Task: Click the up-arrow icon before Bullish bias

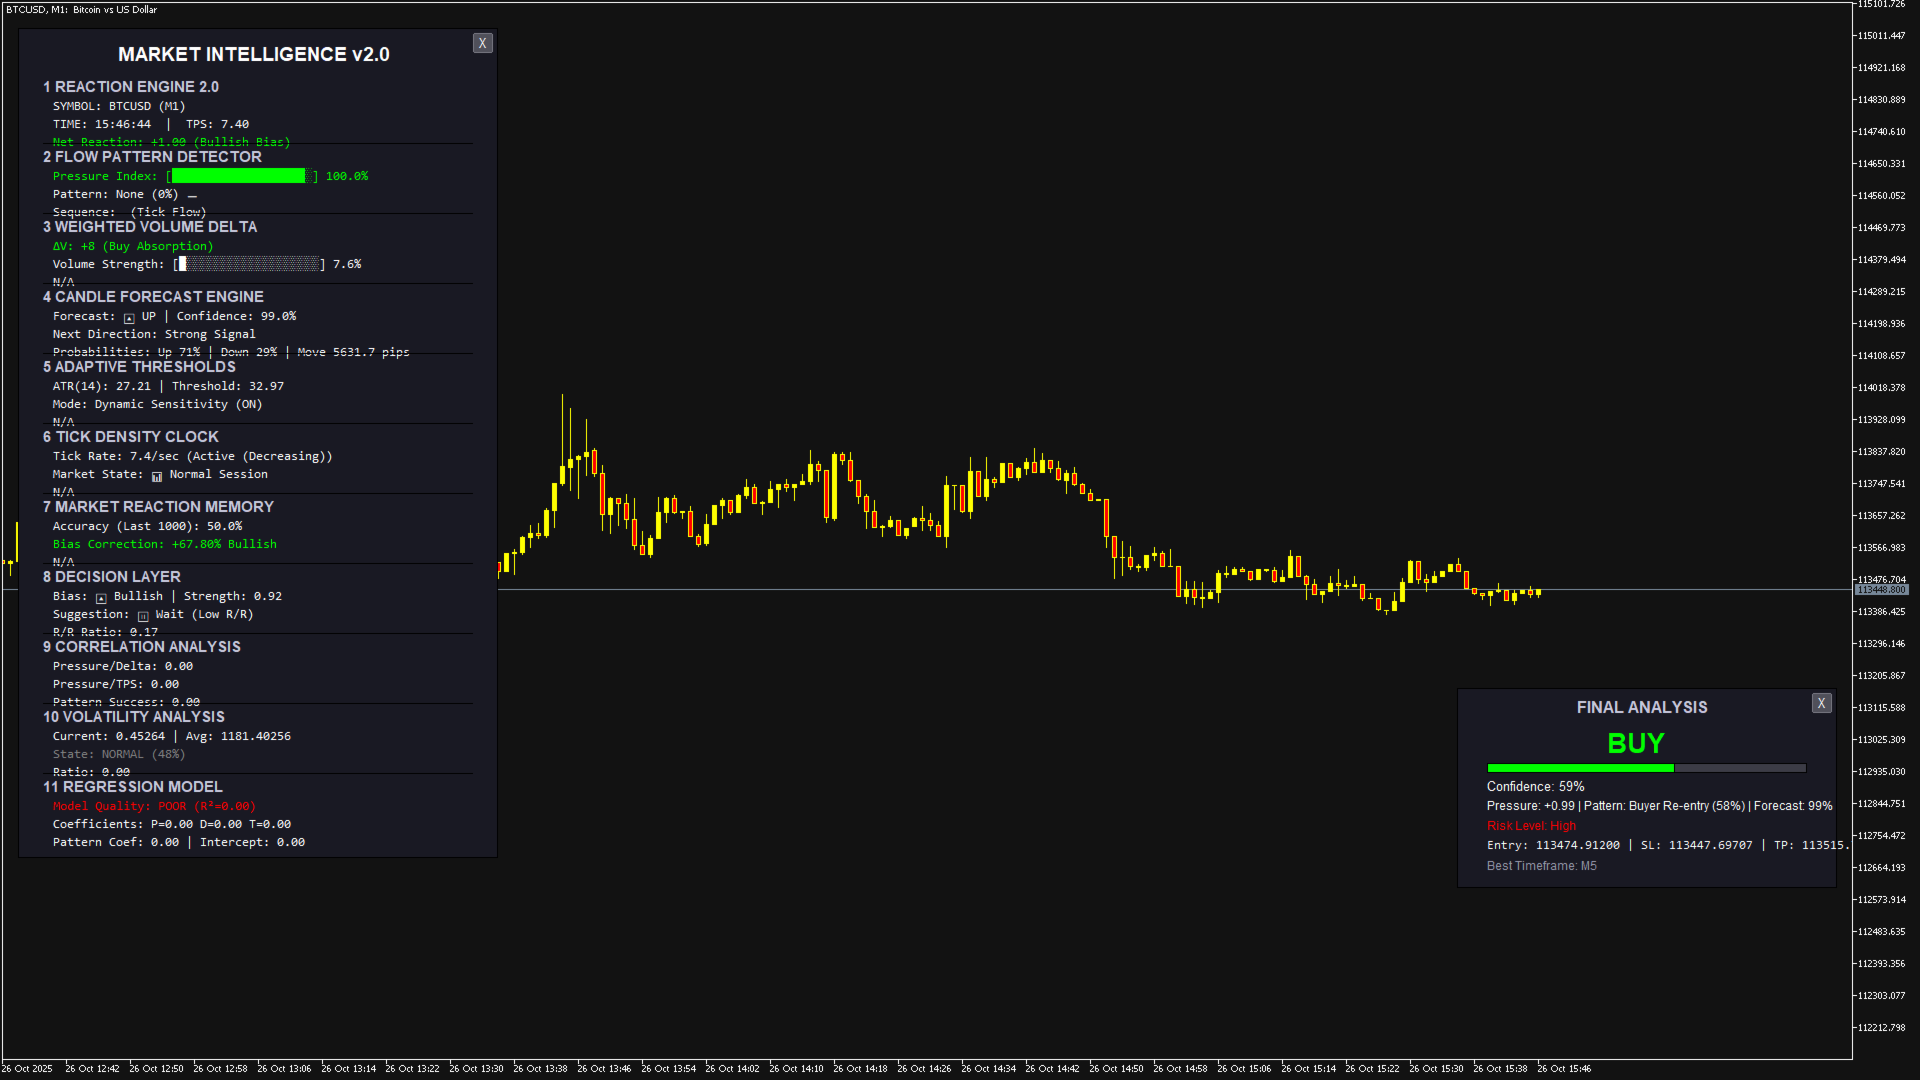Action: [x=101, y=597]
